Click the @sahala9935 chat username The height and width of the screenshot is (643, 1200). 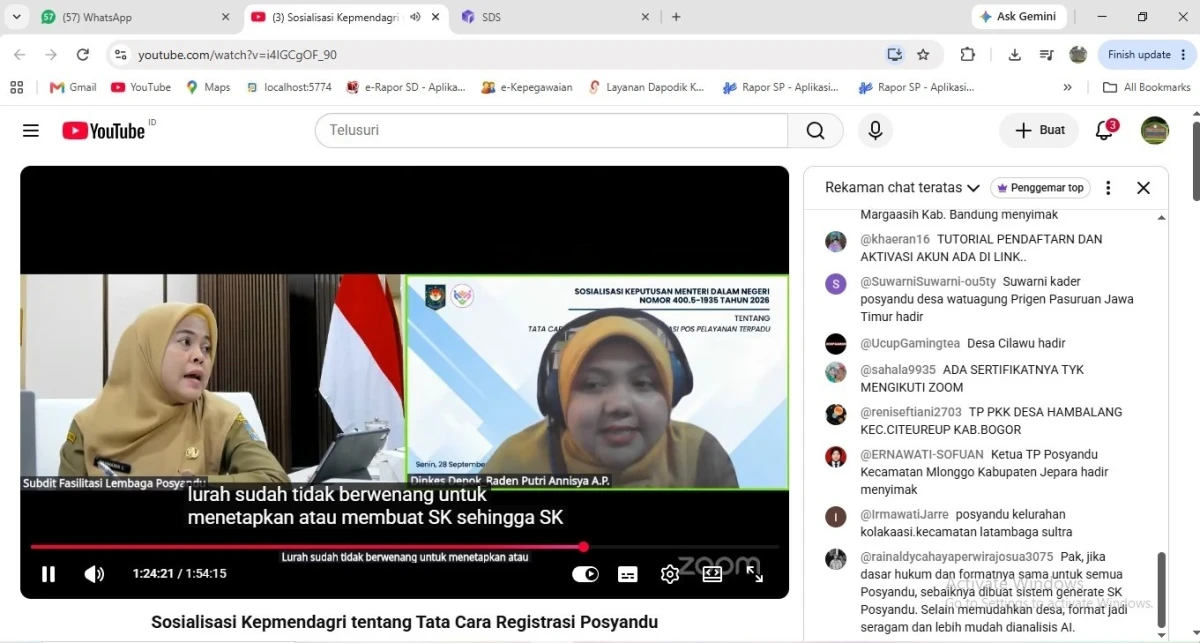click(898, 369)
